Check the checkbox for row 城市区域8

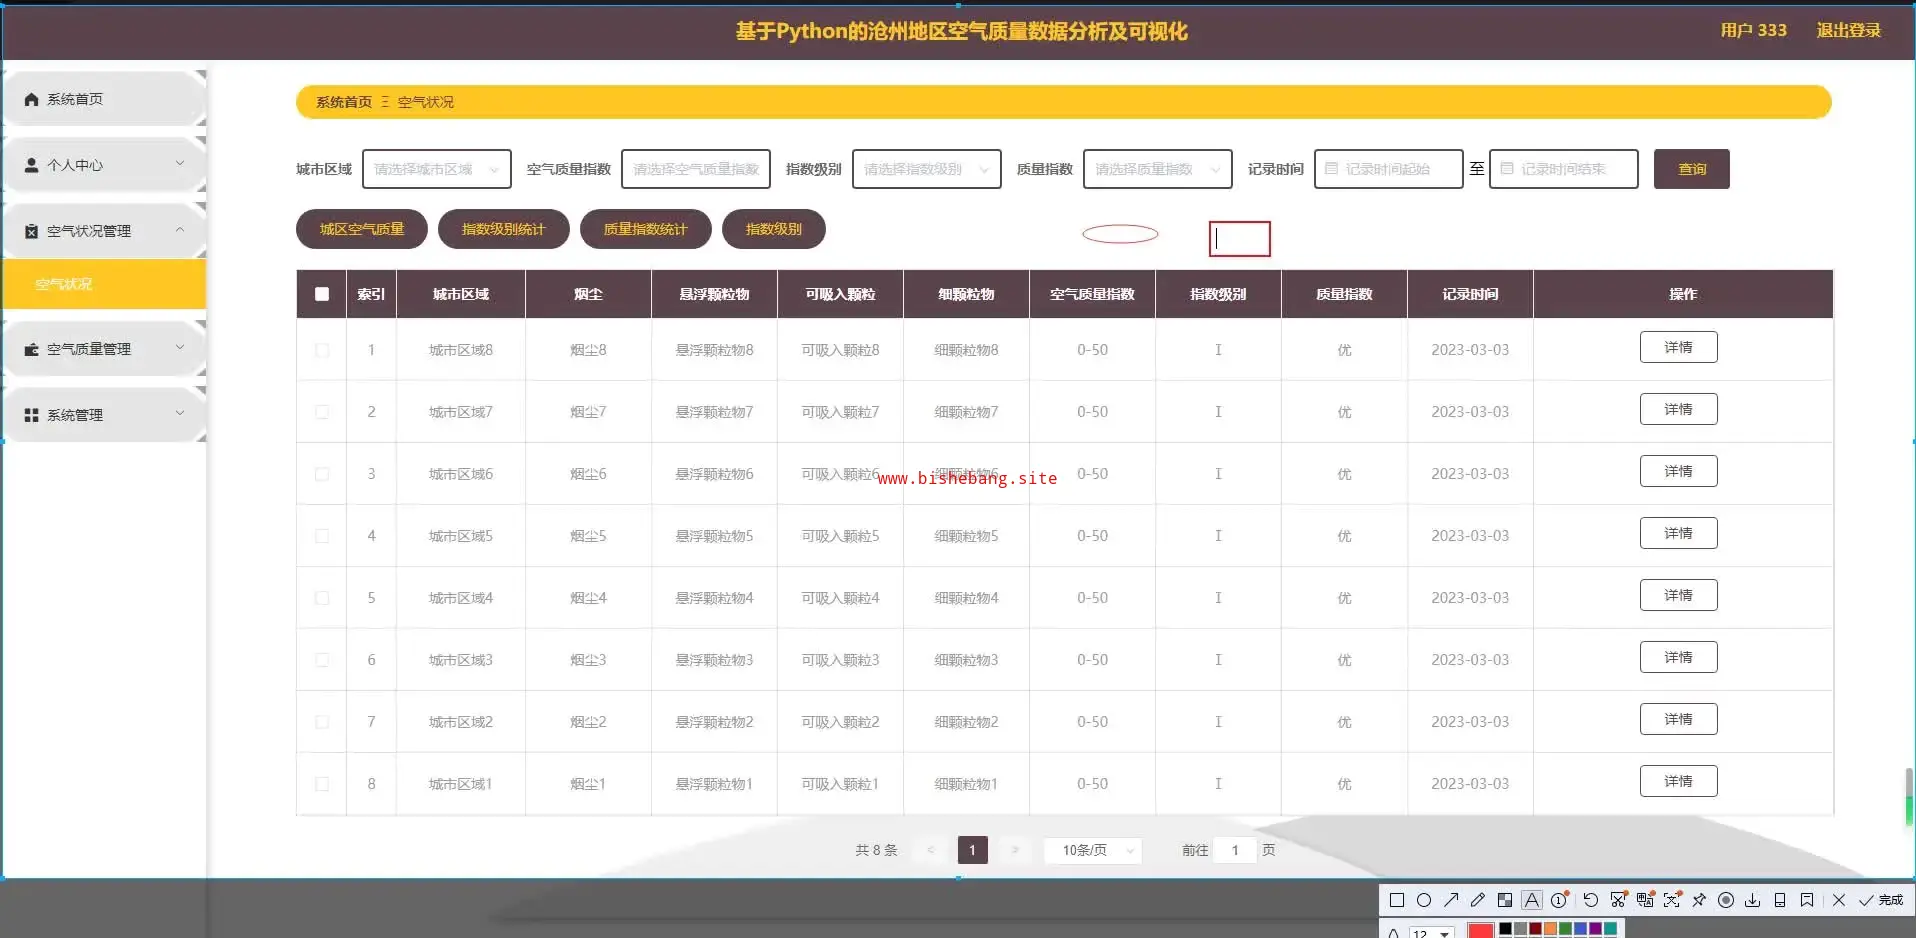pos(322,350)
